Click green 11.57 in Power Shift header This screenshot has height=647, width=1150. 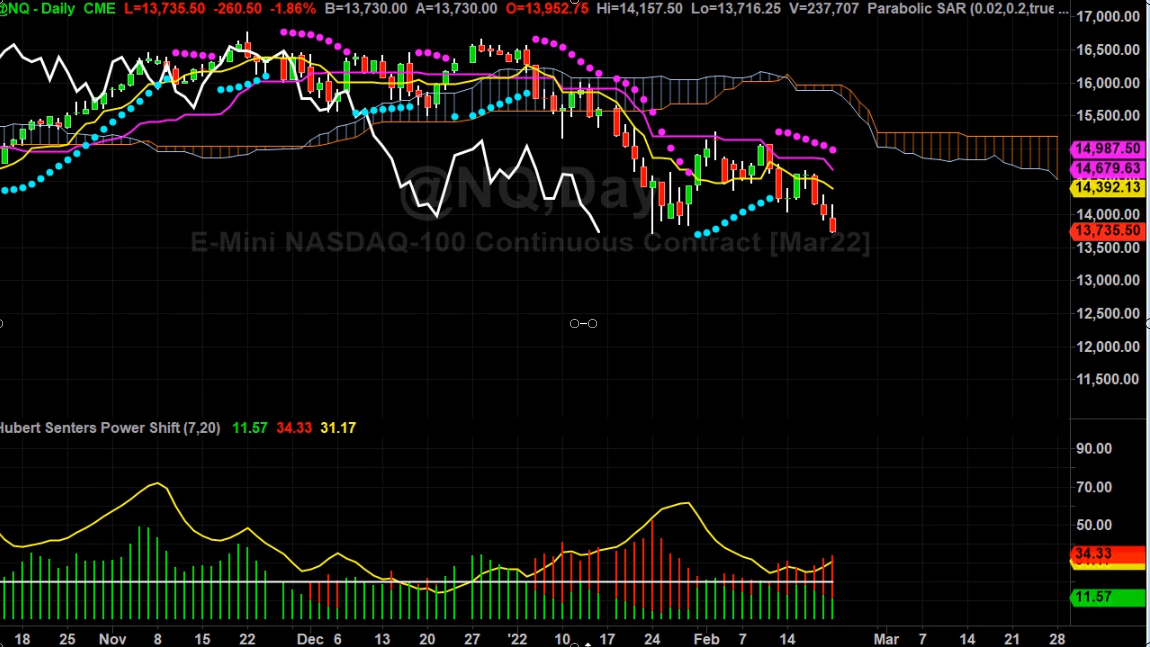(x=249, y=428)
